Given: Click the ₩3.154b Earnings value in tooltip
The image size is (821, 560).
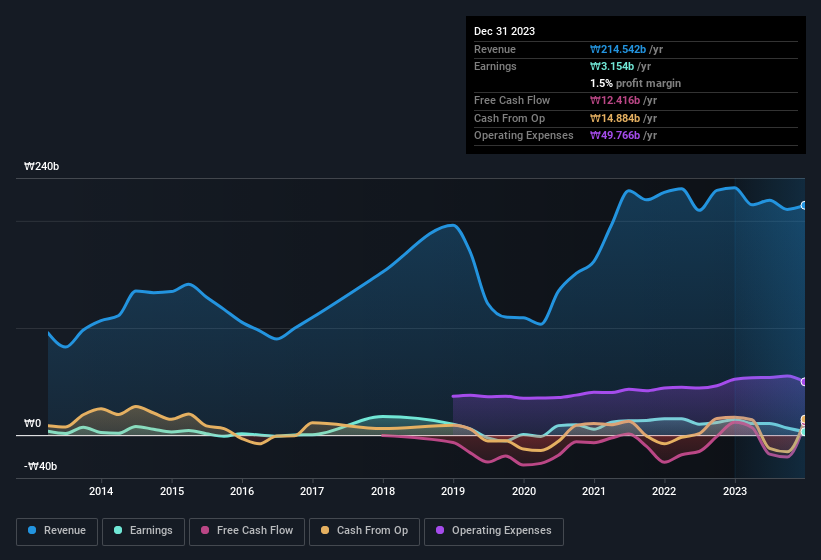Looking at the screenshot, I should pos(614,66).
